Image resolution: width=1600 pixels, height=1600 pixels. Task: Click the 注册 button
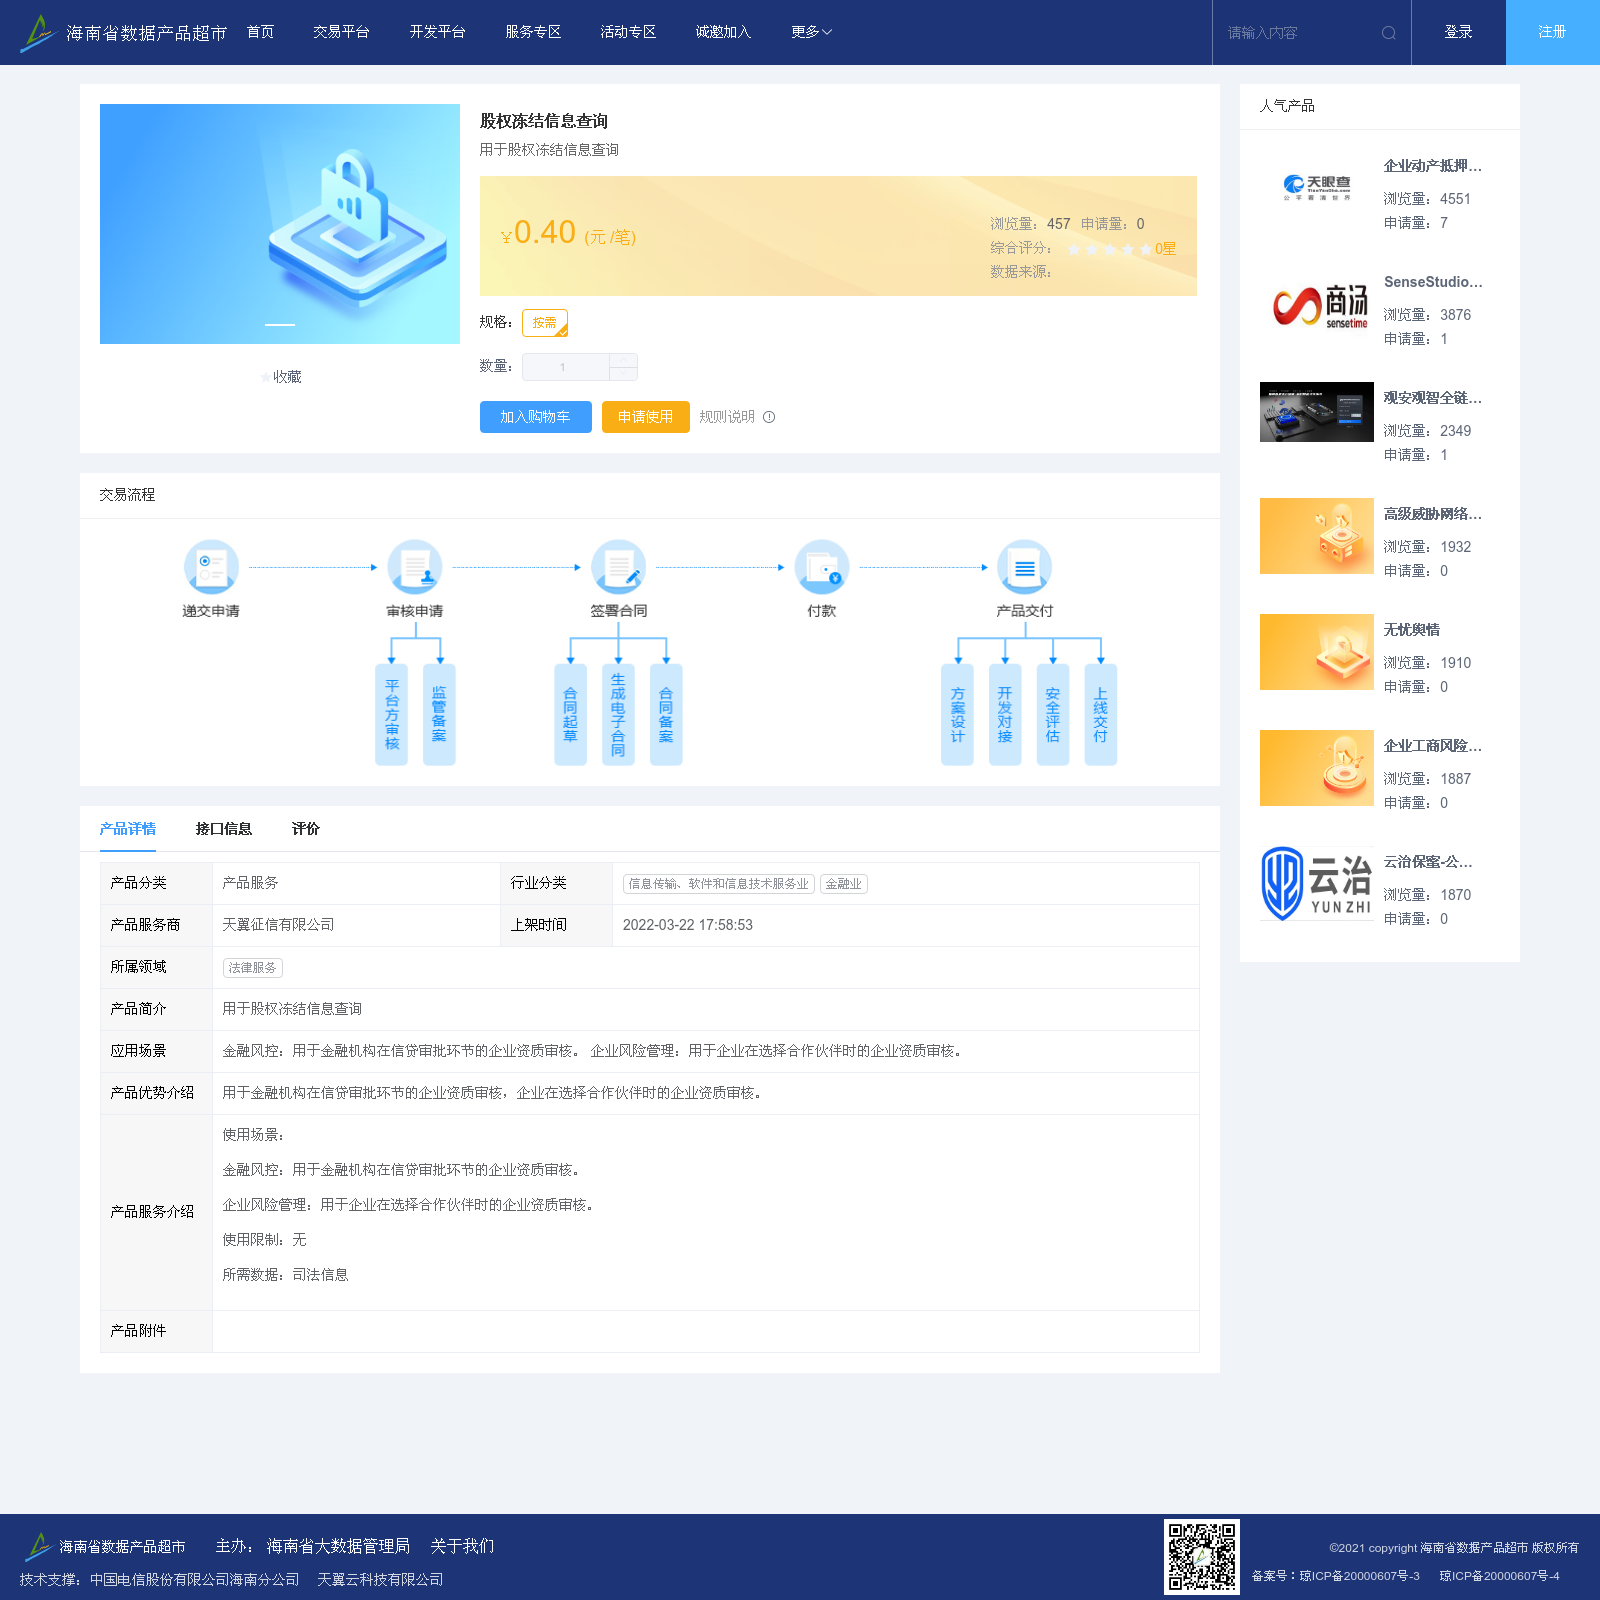coord(1553,32)
